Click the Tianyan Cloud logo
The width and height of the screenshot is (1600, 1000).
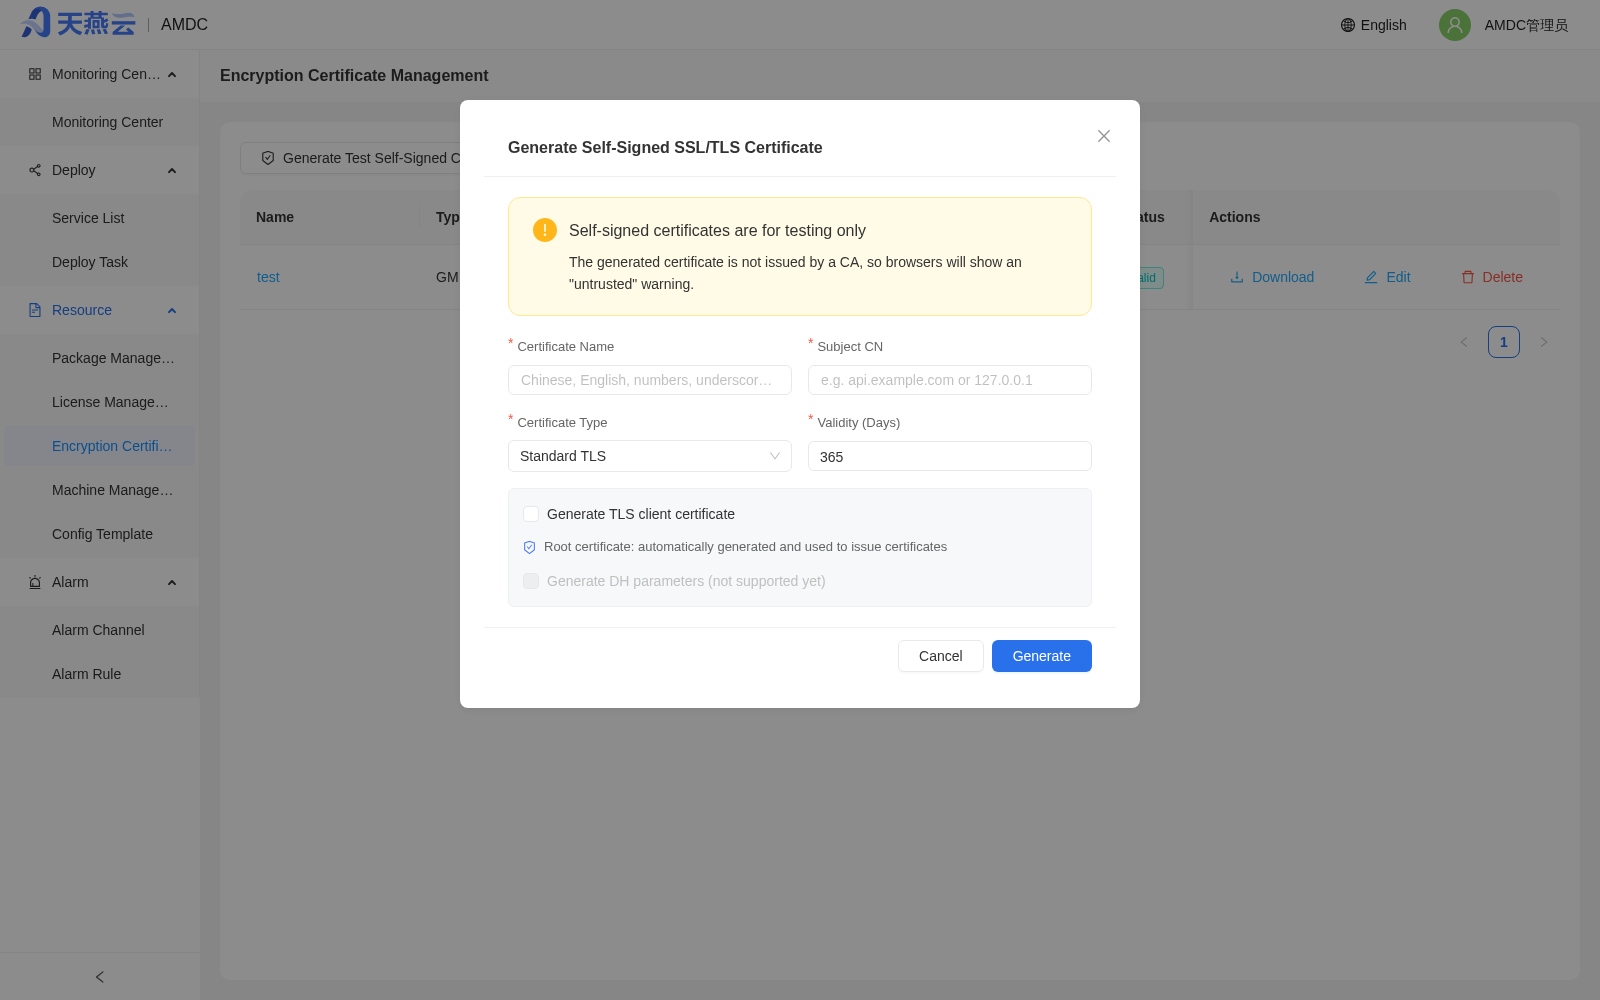(x=78, y=23)
